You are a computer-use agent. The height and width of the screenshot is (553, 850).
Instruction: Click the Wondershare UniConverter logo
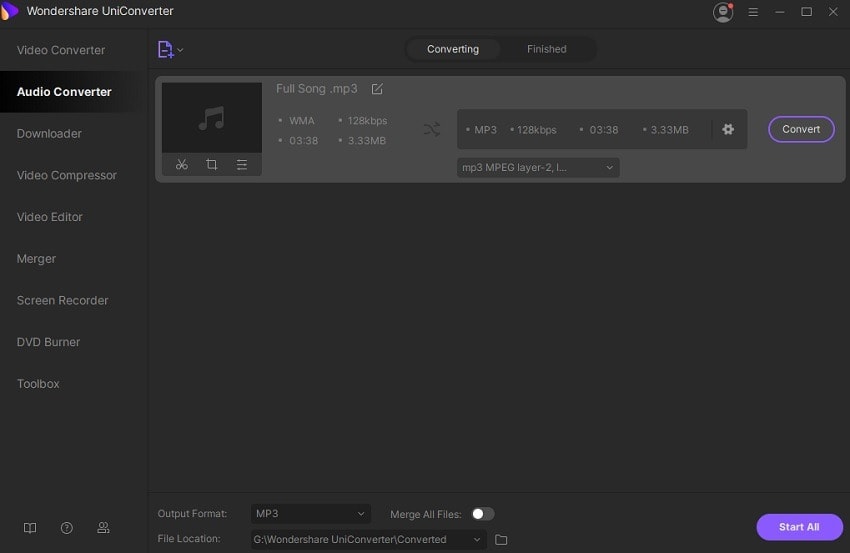click(x=9, y=11)
